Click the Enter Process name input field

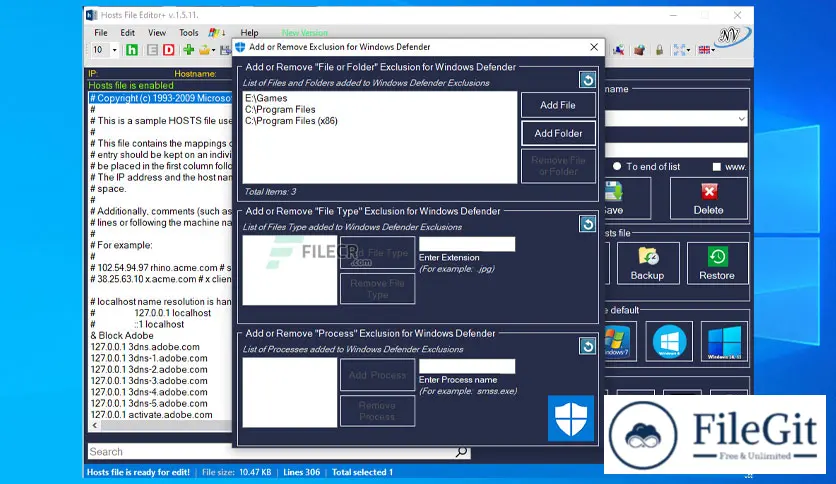[x=467, y=366]
